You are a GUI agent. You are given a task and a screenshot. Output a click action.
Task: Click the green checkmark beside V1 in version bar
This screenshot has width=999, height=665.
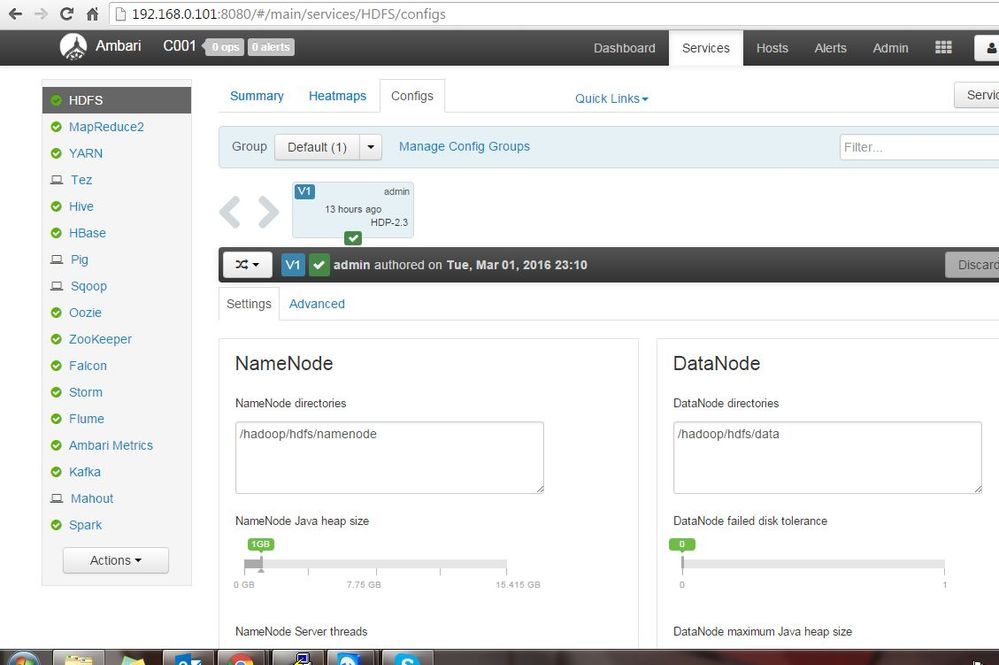[319, 265]
